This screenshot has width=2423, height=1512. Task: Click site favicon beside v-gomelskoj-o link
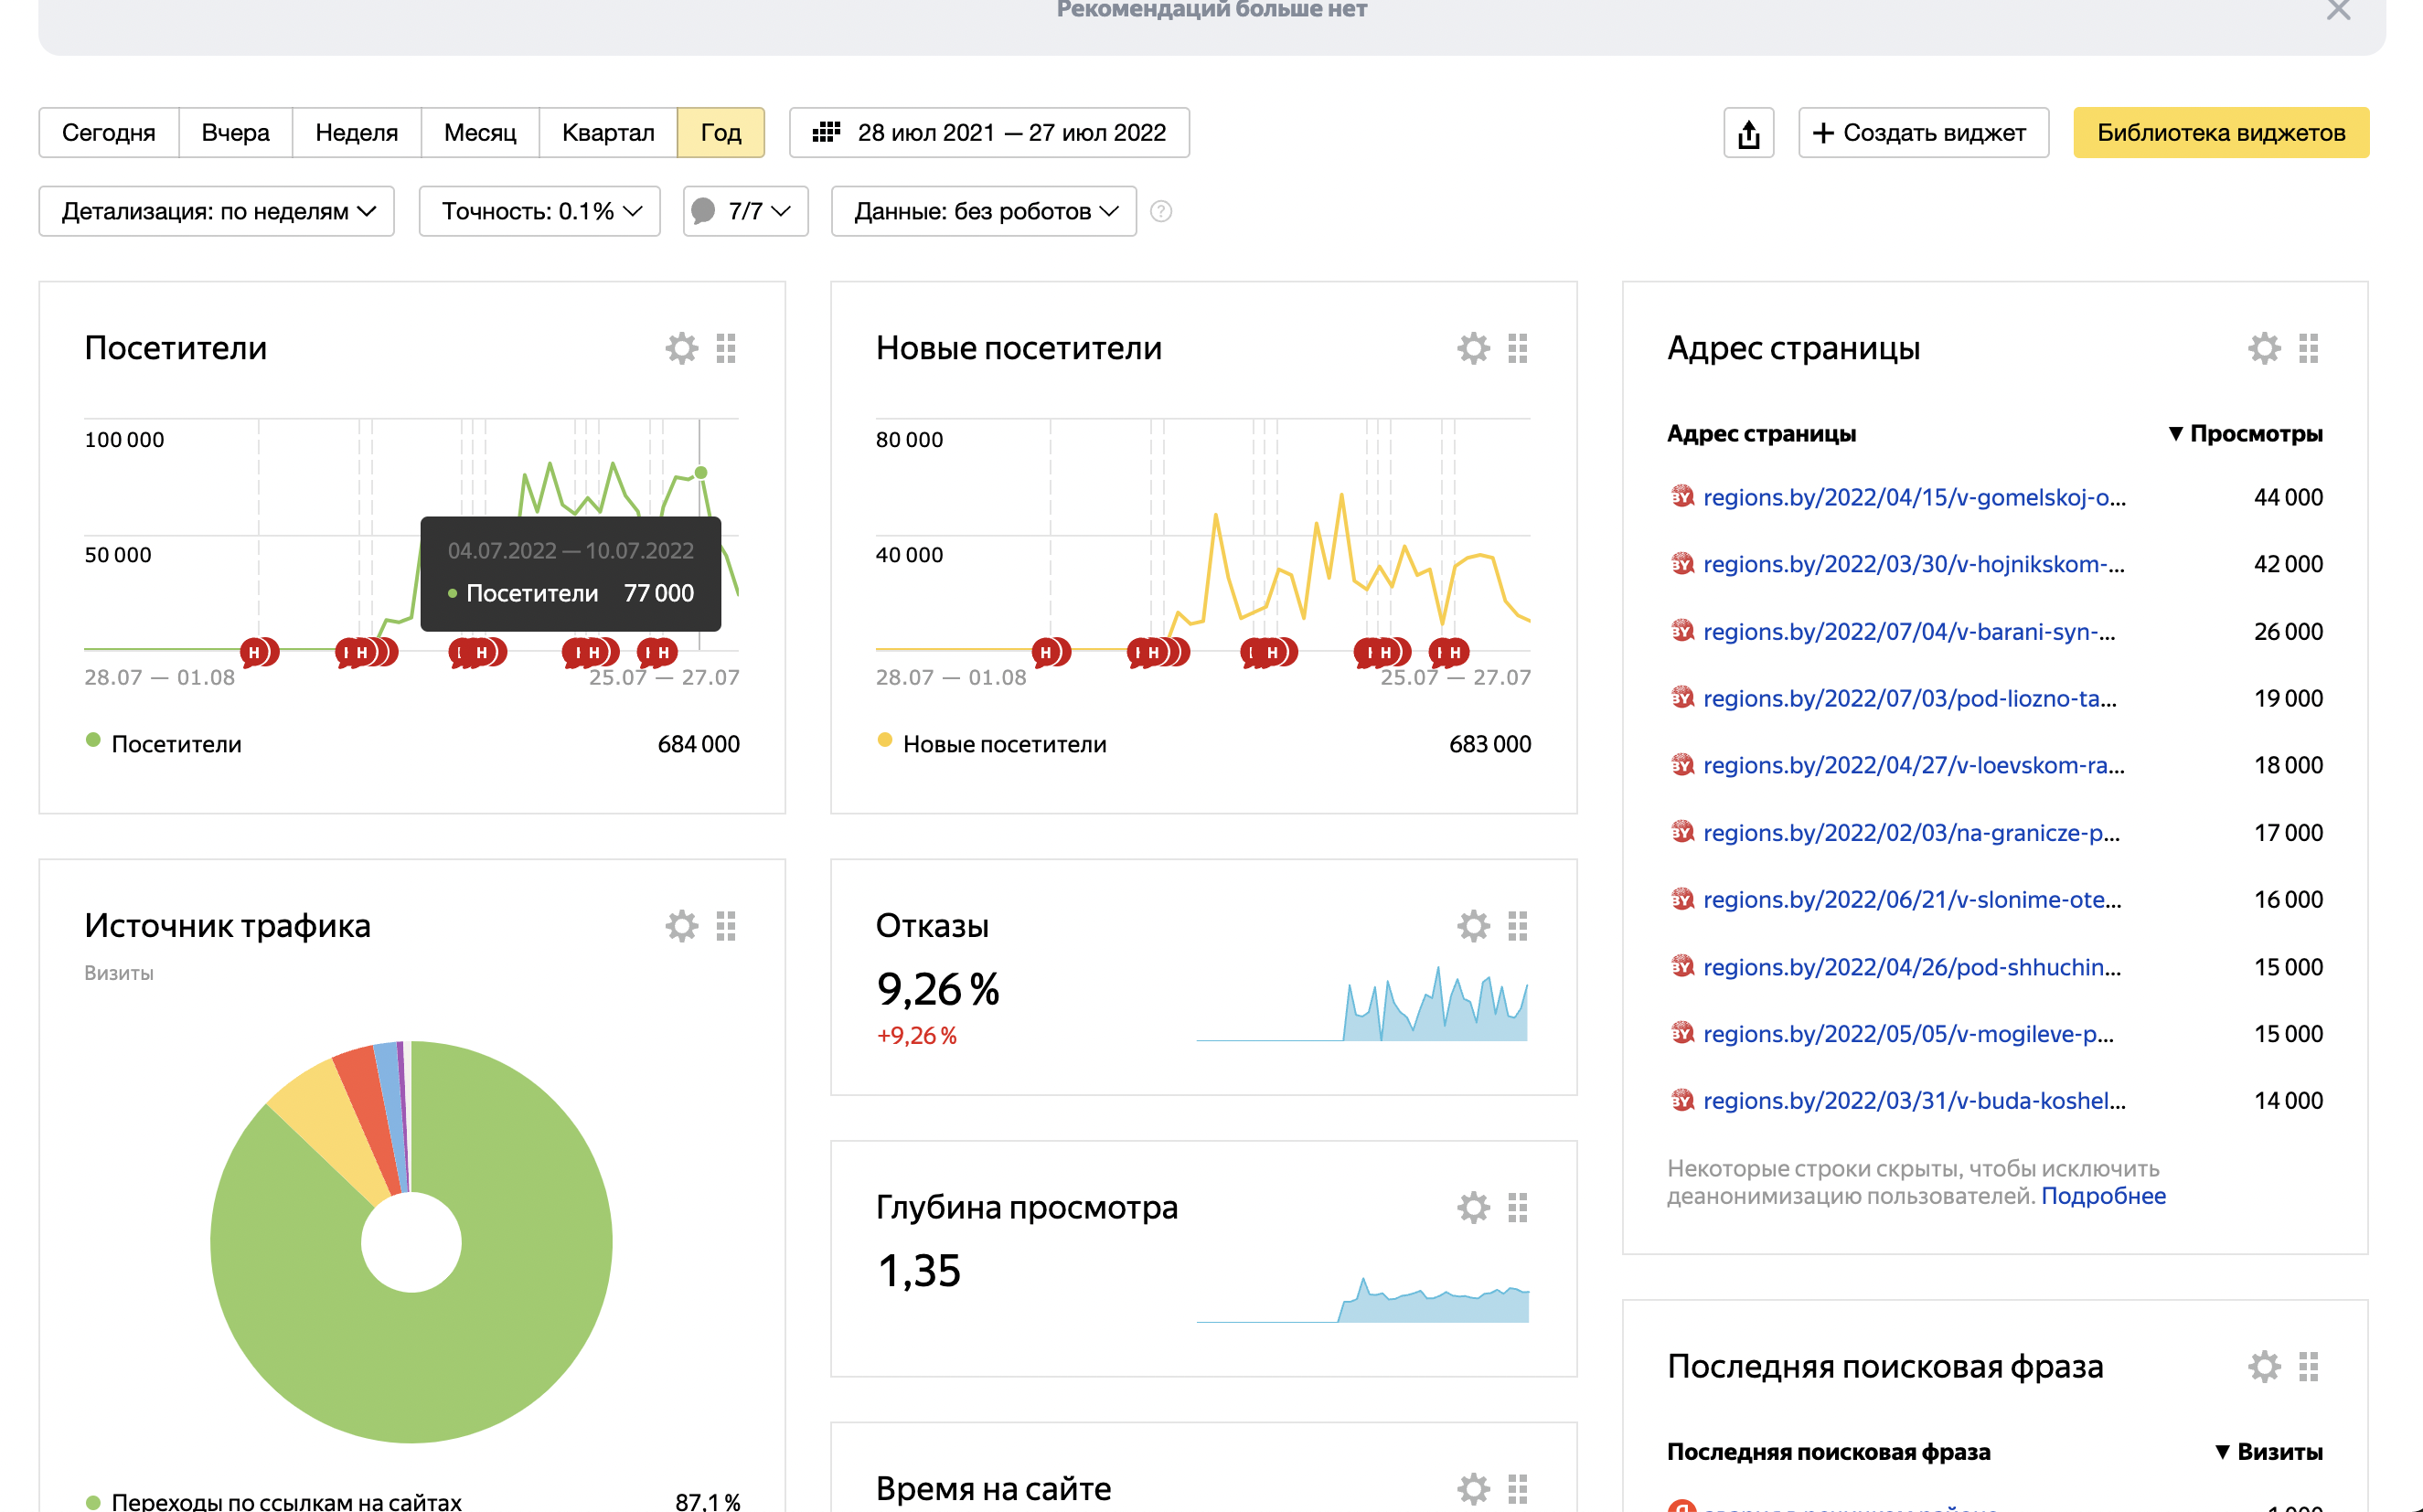tap(1682, 496)
